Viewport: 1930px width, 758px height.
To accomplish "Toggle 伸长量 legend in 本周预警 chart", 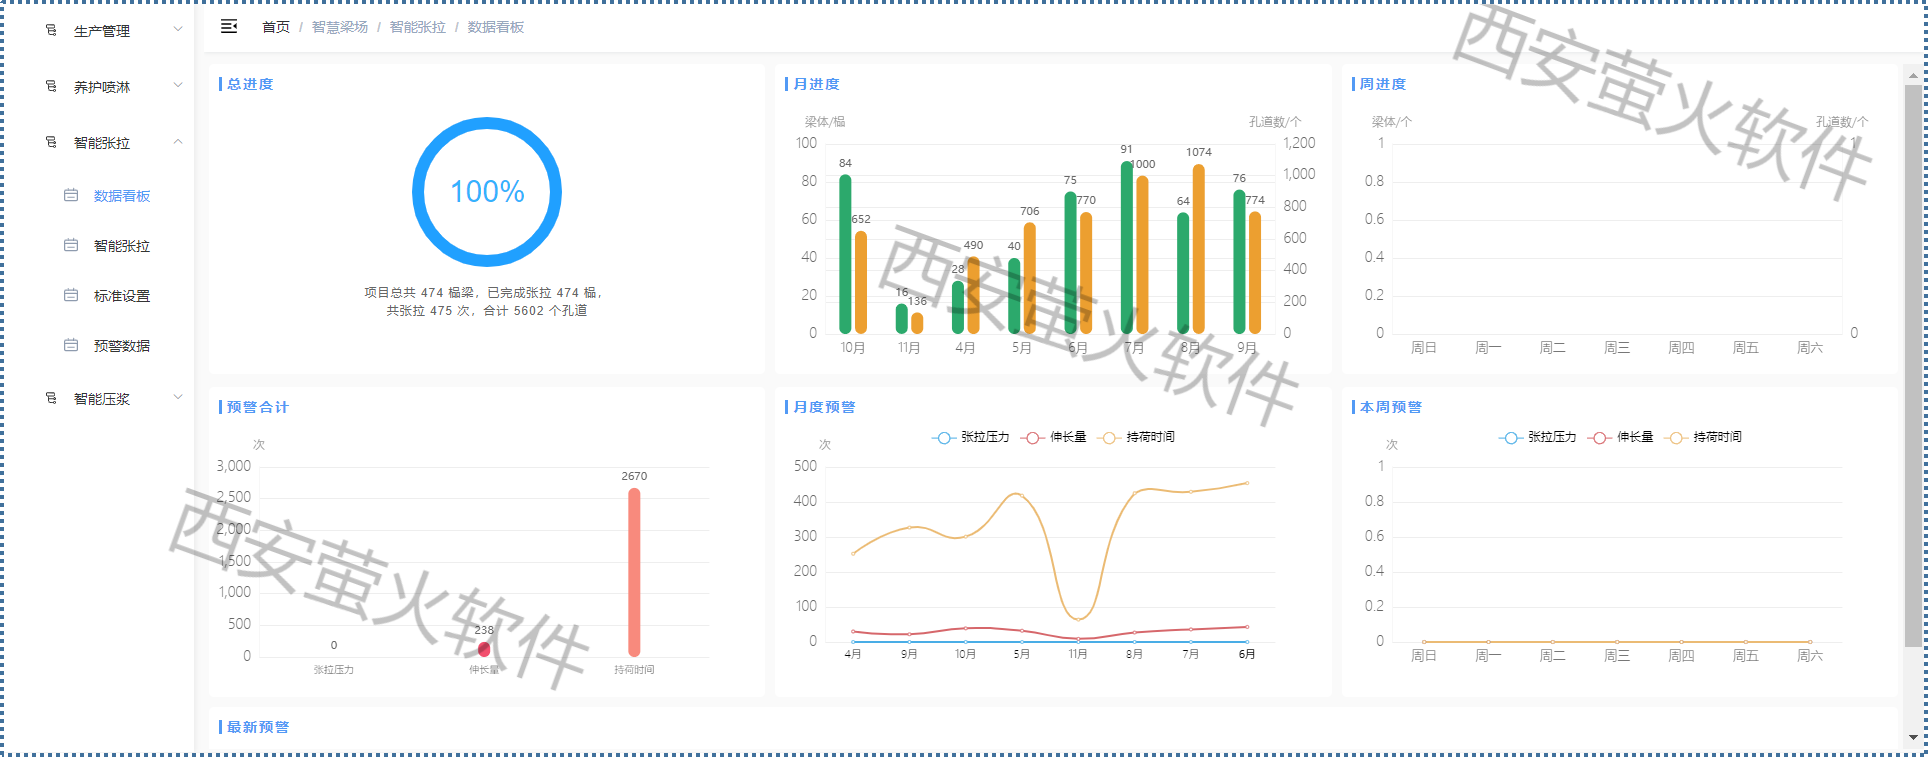I will 1621,437.
